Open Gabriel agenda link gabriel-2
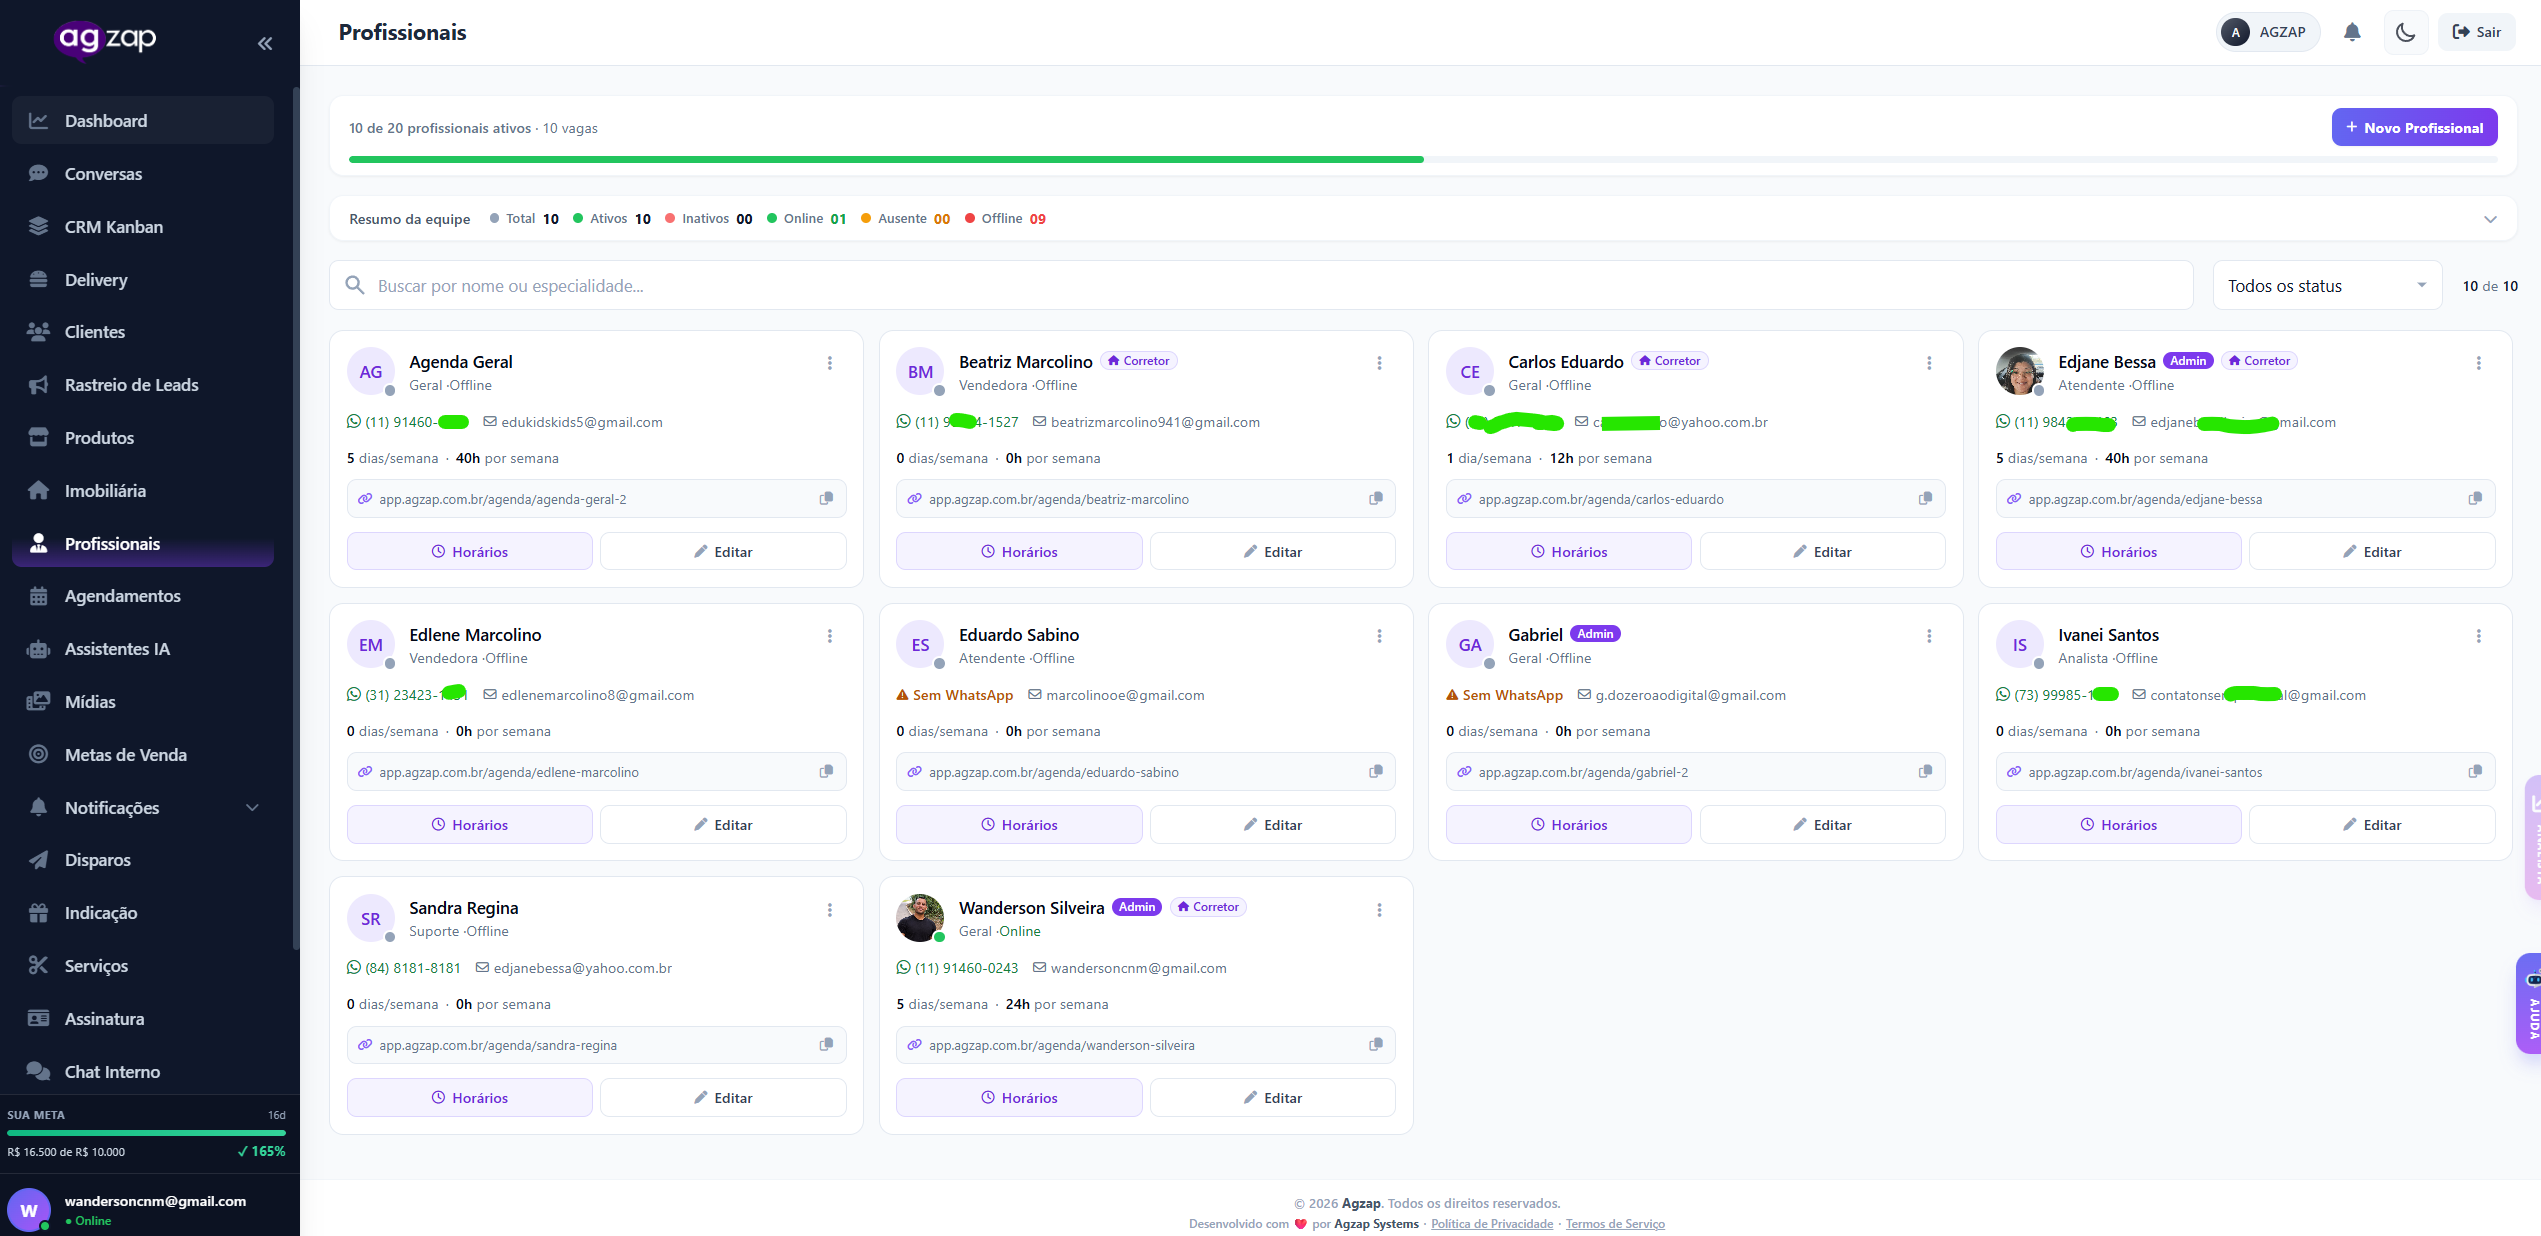Image resolution: width=2541 pixels, height=1236 pixels. click(1583, 772)
